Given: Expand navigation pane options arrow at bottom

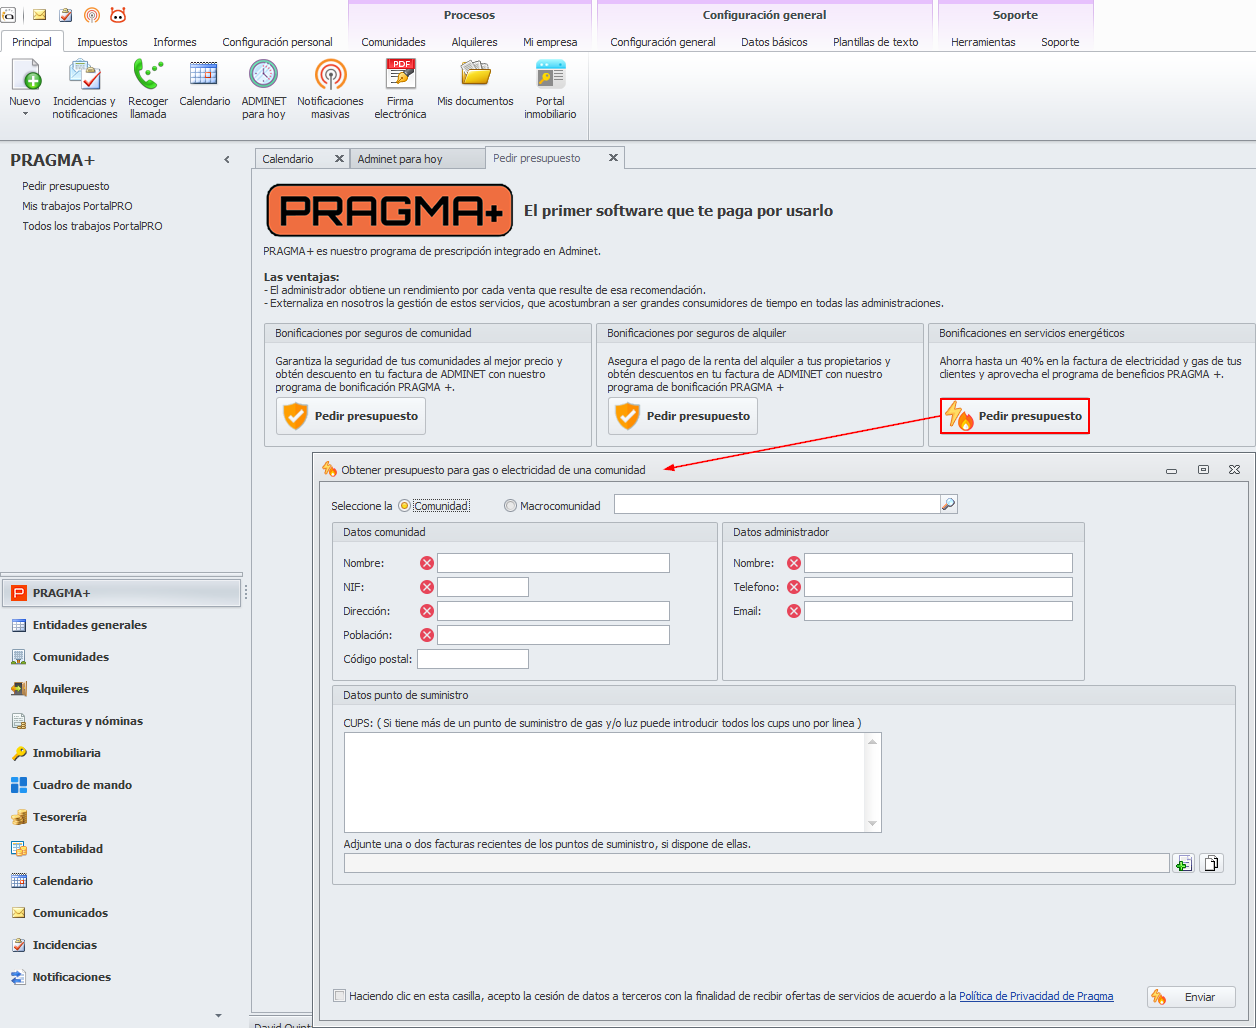Looking at the screenshot, I should click(x=218, y=1015).
